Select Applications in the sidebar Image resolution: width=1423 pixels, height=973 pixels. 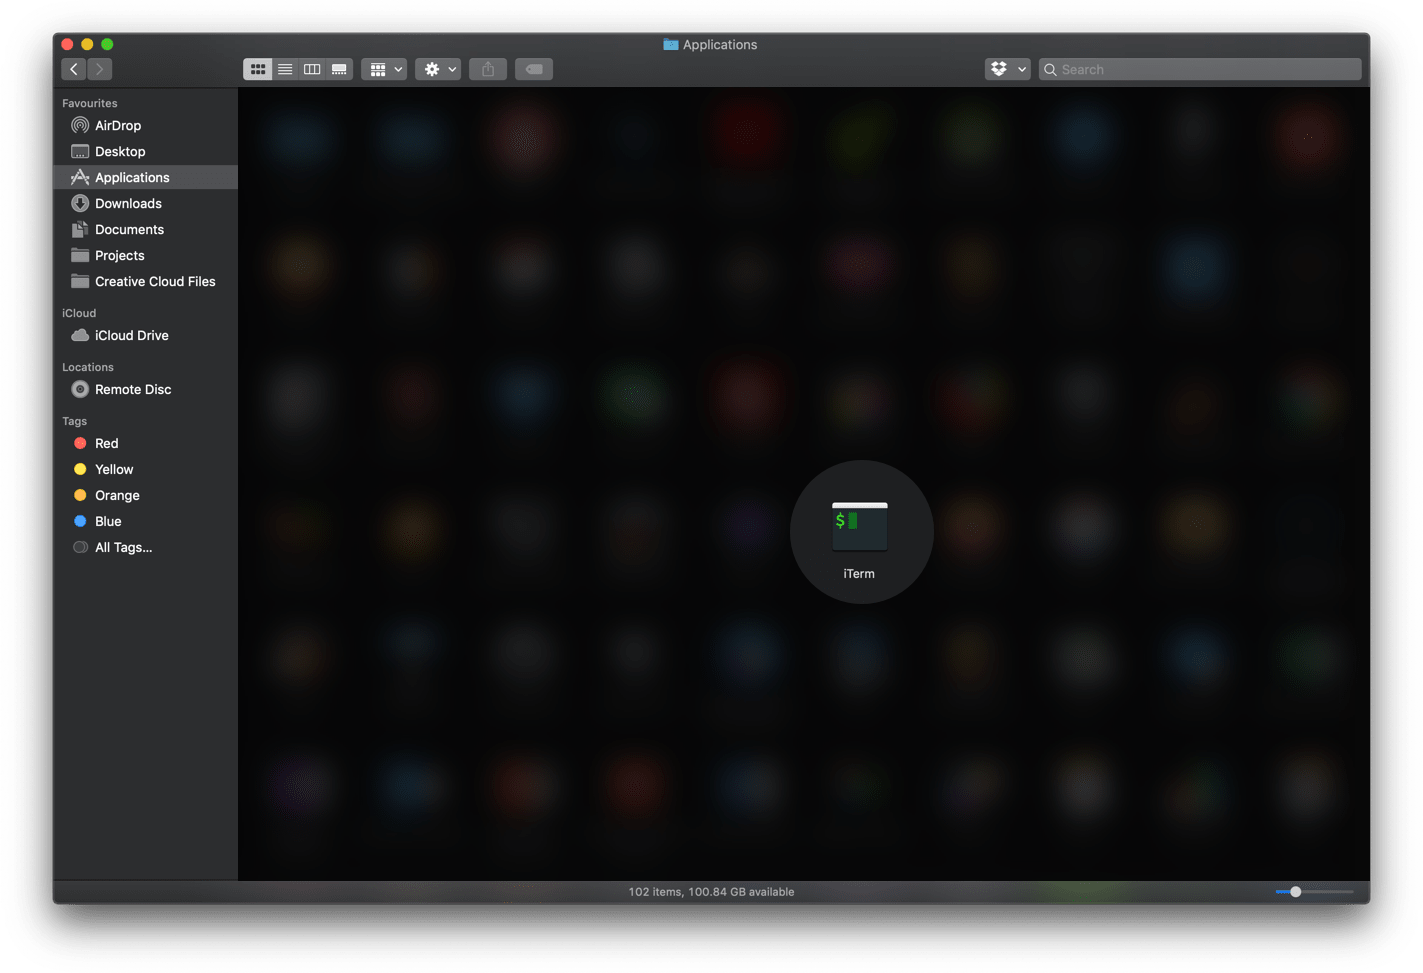click(x=145, y=177)
